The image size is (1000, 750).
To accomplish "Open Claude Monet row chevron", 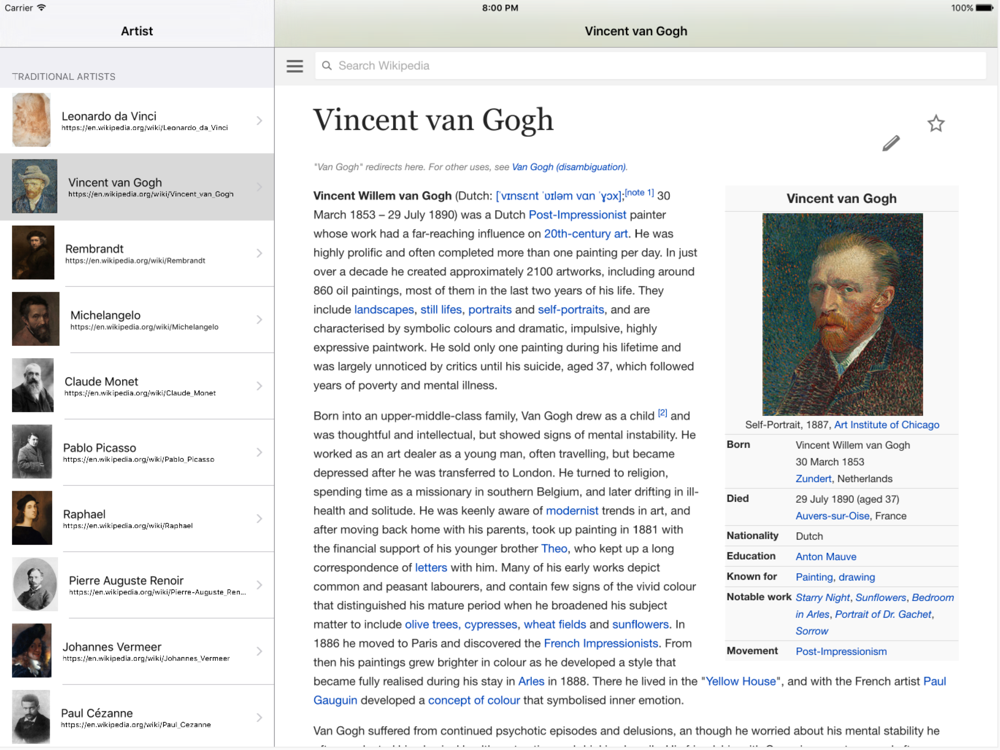I will [x=260, y=386].
